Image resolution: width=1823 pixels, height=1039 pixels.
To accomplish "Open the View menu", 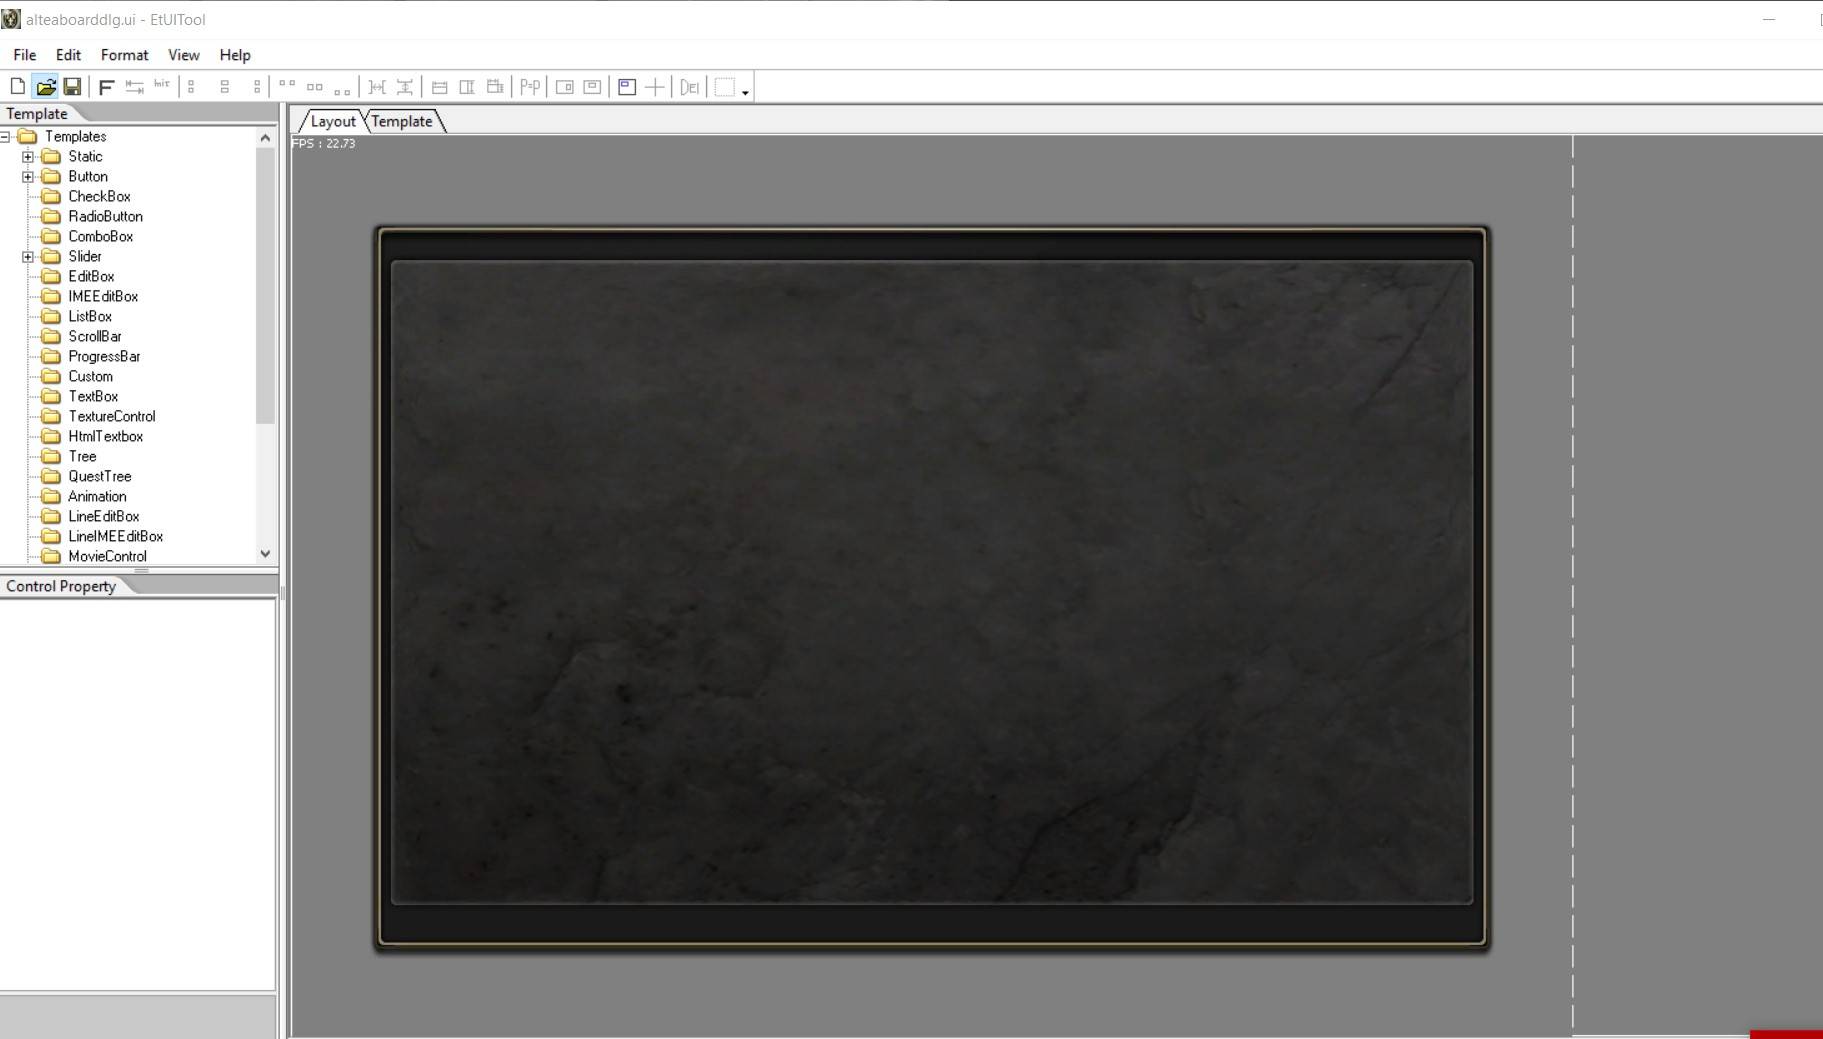I will click(183, 55).
